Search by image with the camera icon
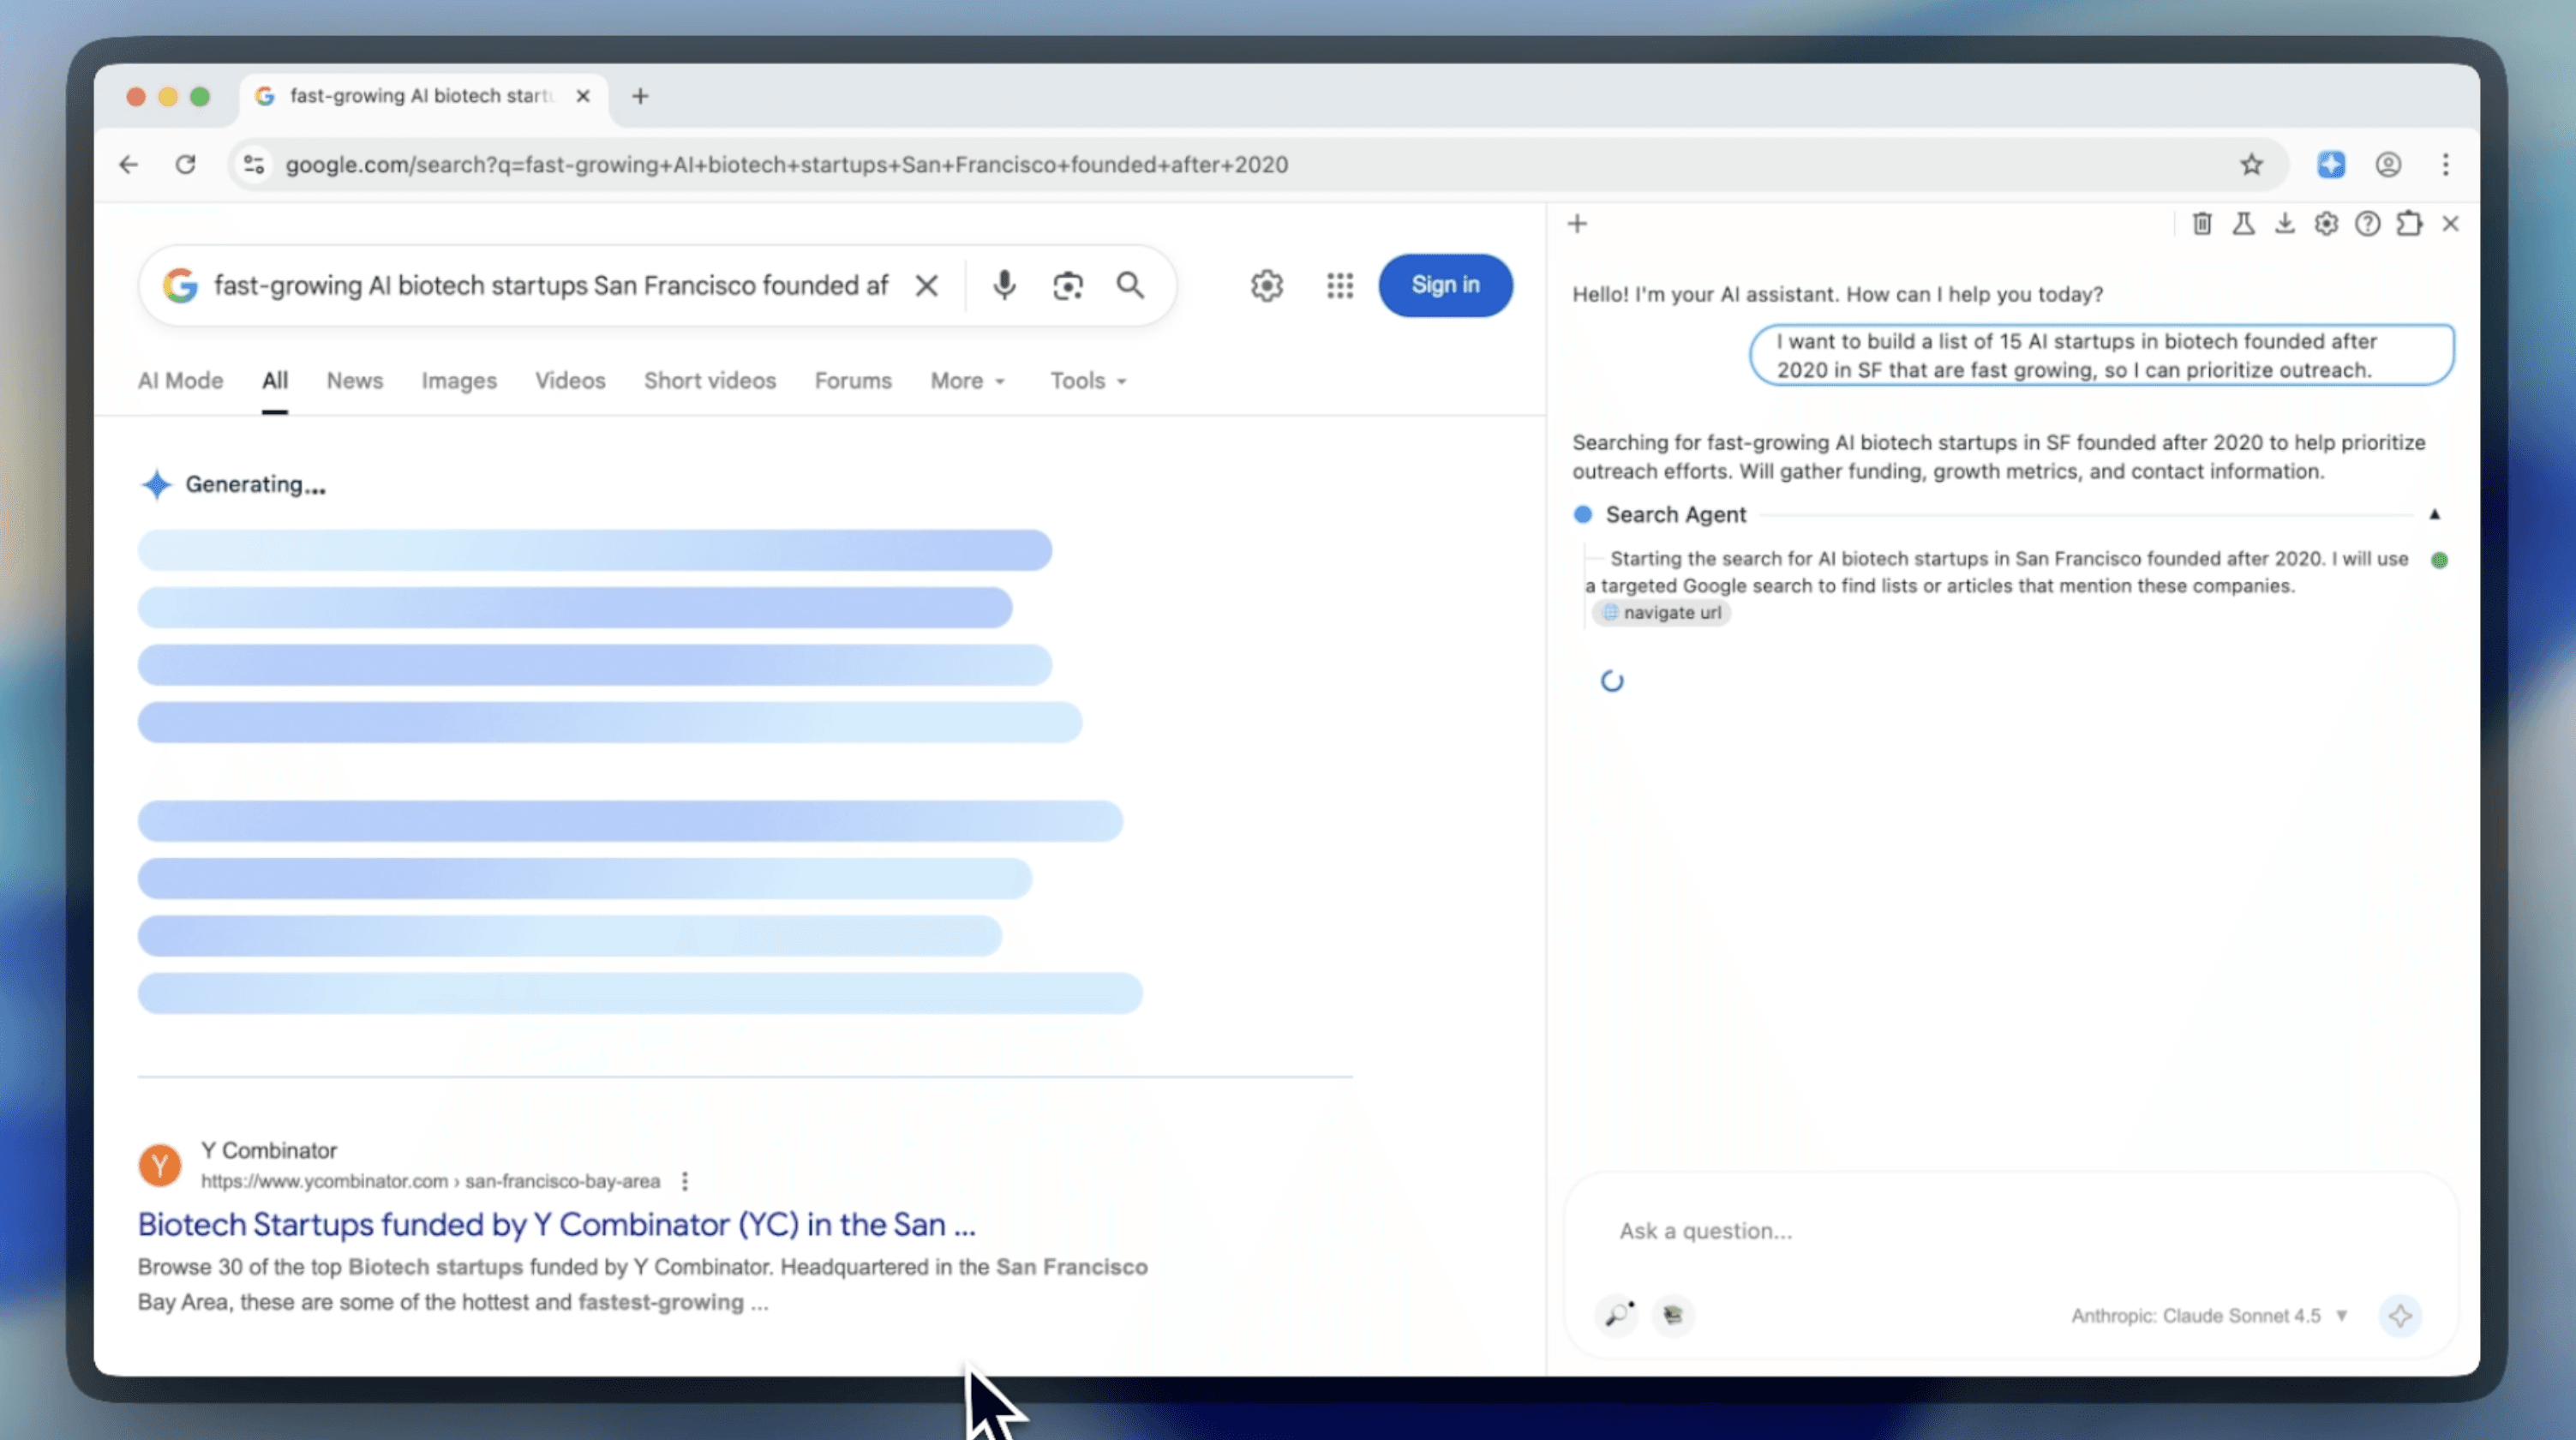This screenshot has width=2576, height=1440. click(x=1067, y=286)
